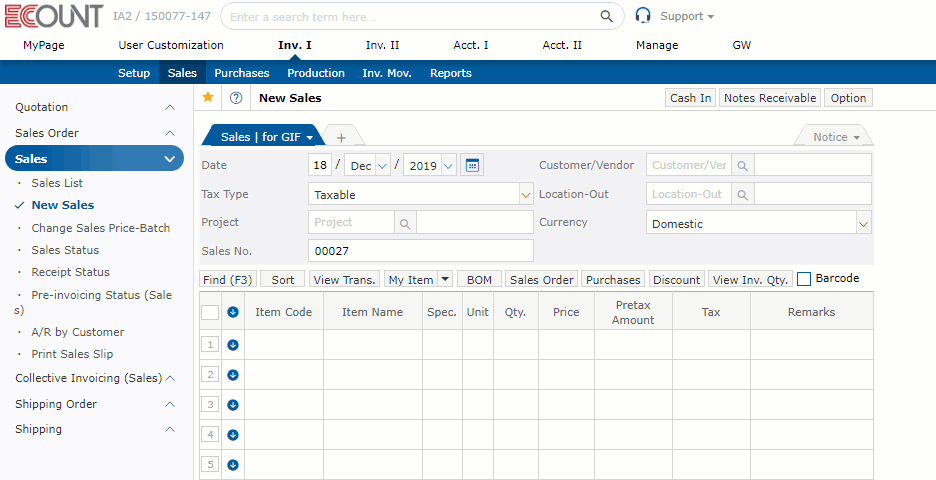Open the date calendar picker icon
The image size is (936, 480).
pos(472,165)
